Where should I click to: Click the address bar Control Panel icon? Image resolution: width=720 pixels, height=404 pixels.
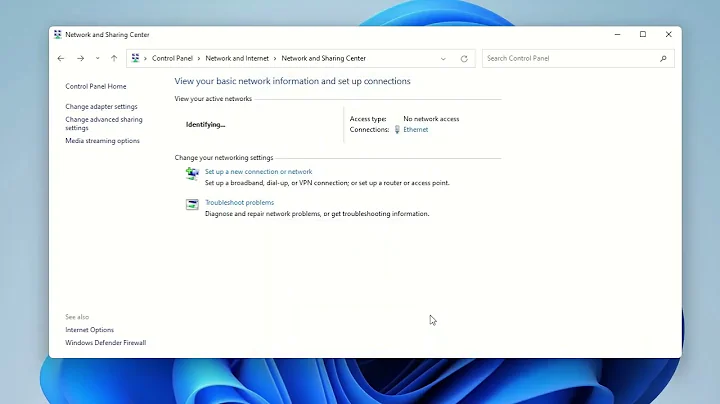[x=135, y=58]
